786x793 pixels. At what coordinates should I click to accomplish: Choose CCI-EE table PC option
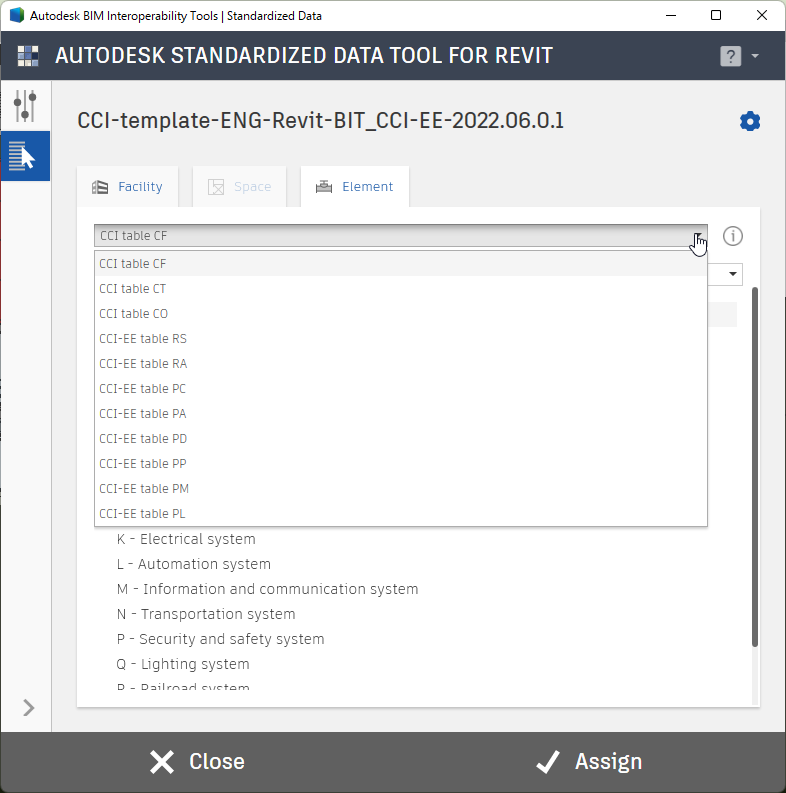[401, 388]
